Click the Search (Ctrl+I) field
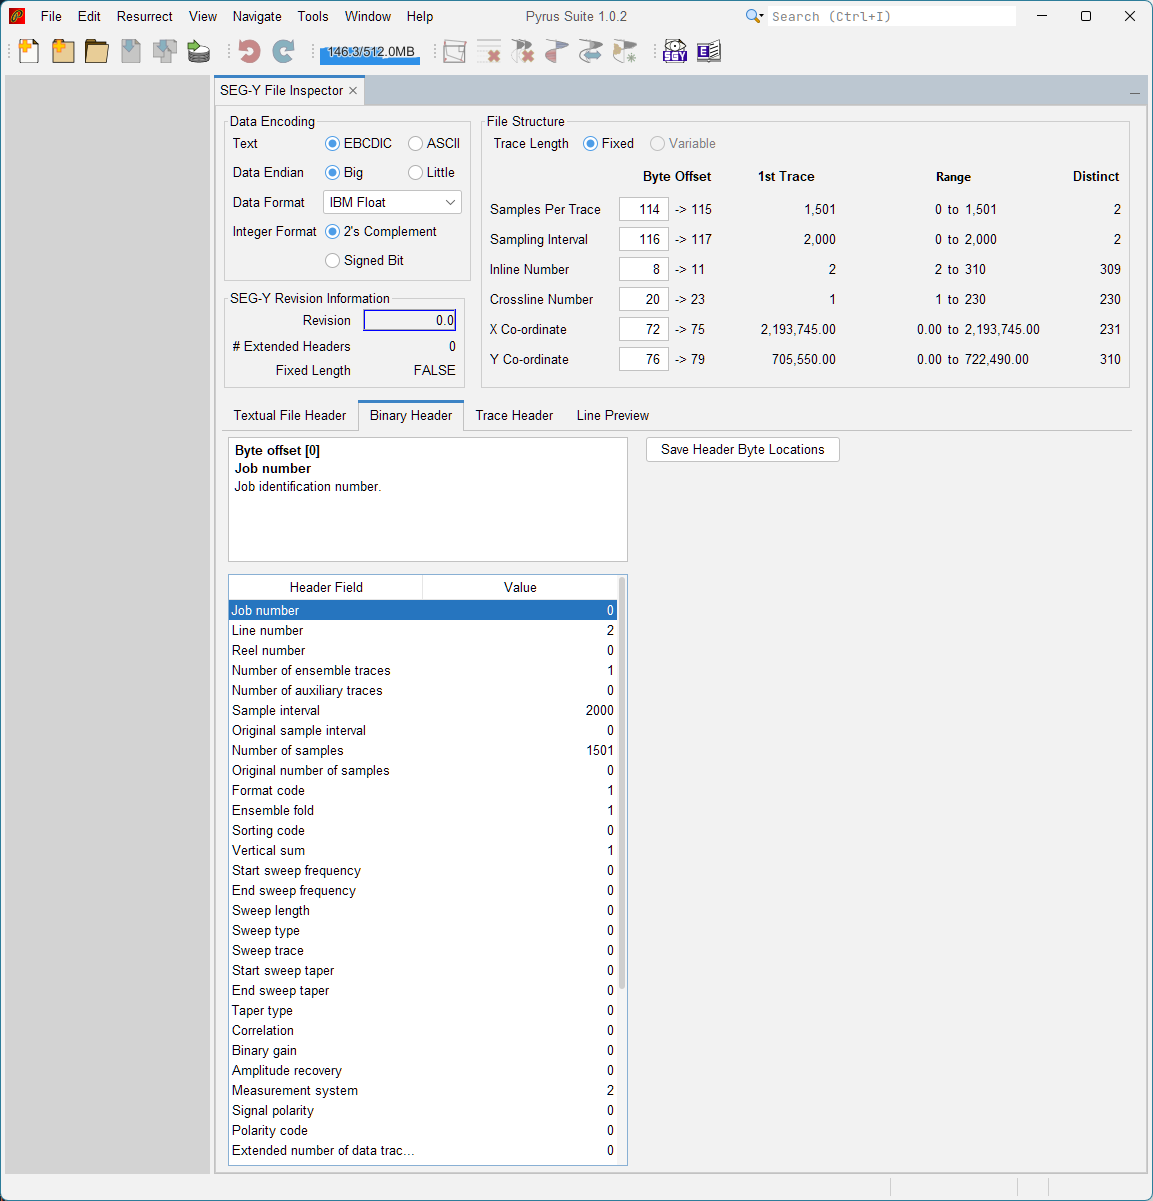 [892, 16]
